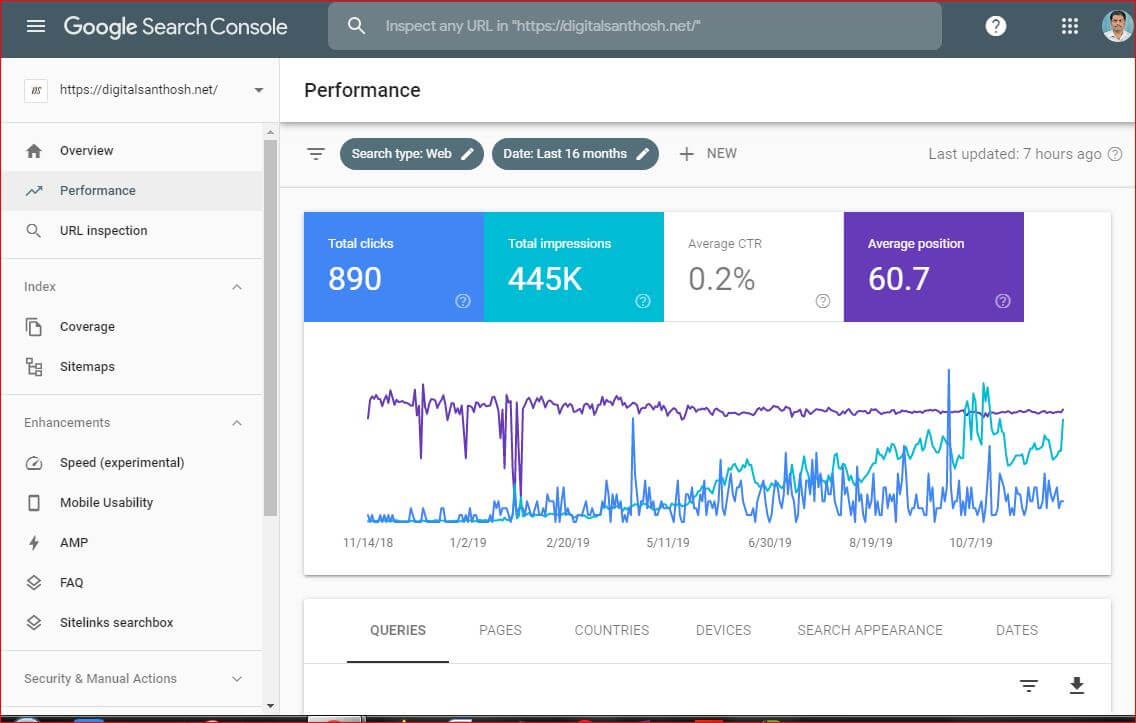Open the hamburger main menu
Image resolution: width=1136 pixels, height=723 pixels.
point(36,26)
